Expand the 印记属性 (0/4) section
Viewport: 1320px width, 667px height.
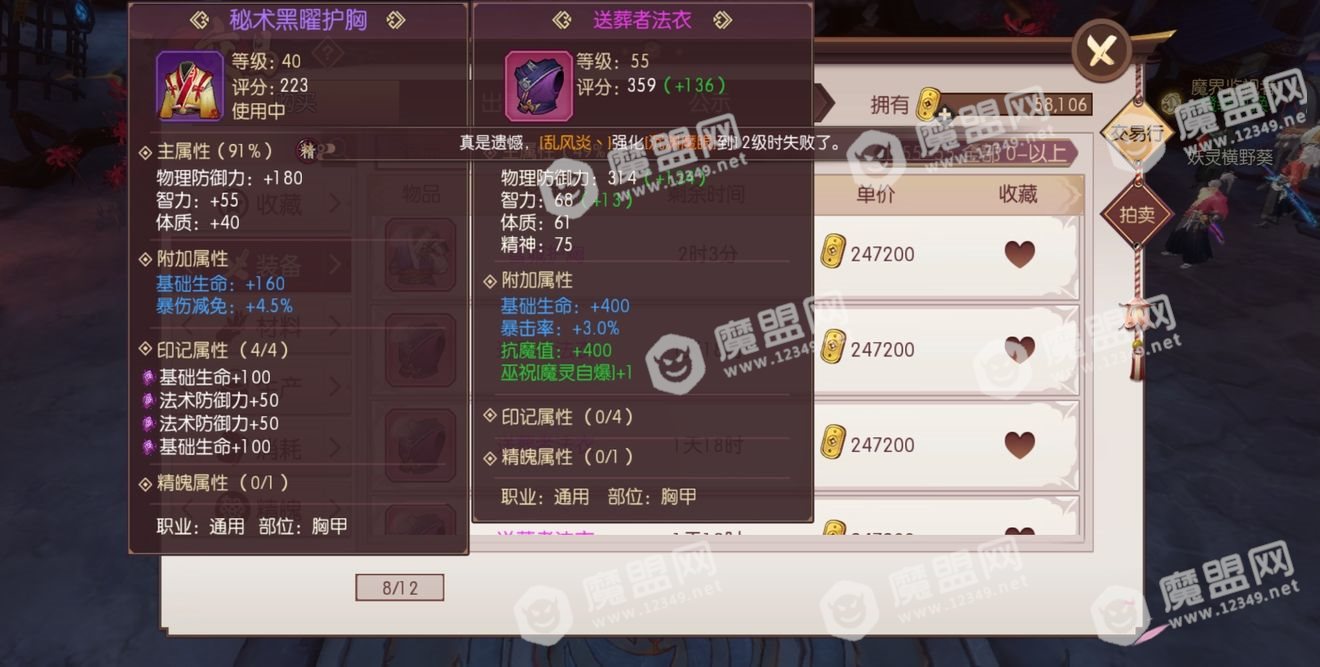coord(559,416)
